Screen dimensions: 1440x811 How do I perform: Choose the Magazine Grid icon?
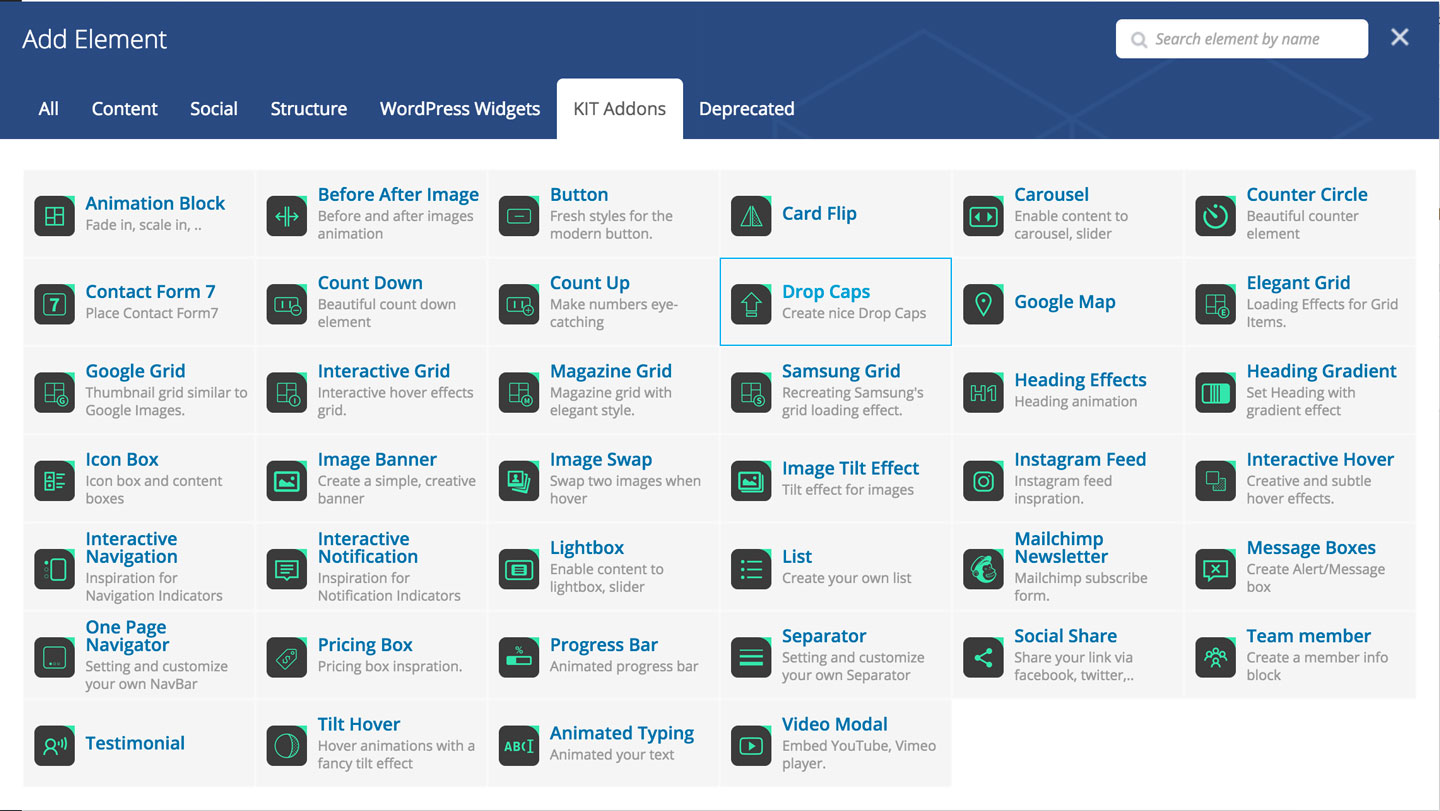tap(518, 393)
